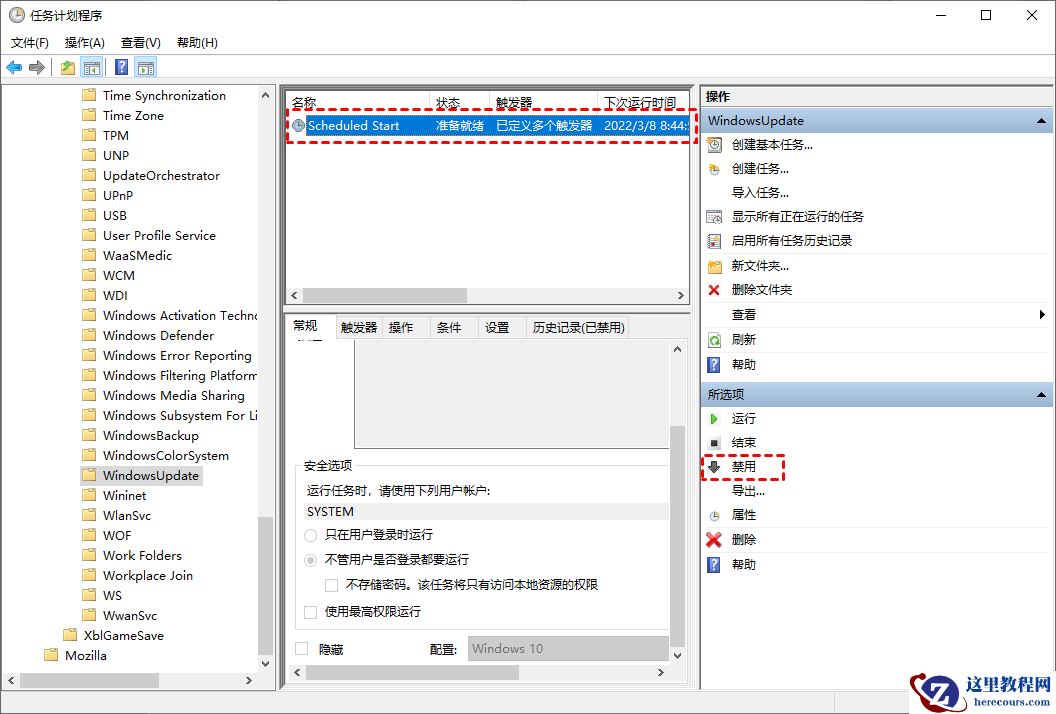Click the 运行 green run icon
1056x714 pixels.
pos(713,417)
